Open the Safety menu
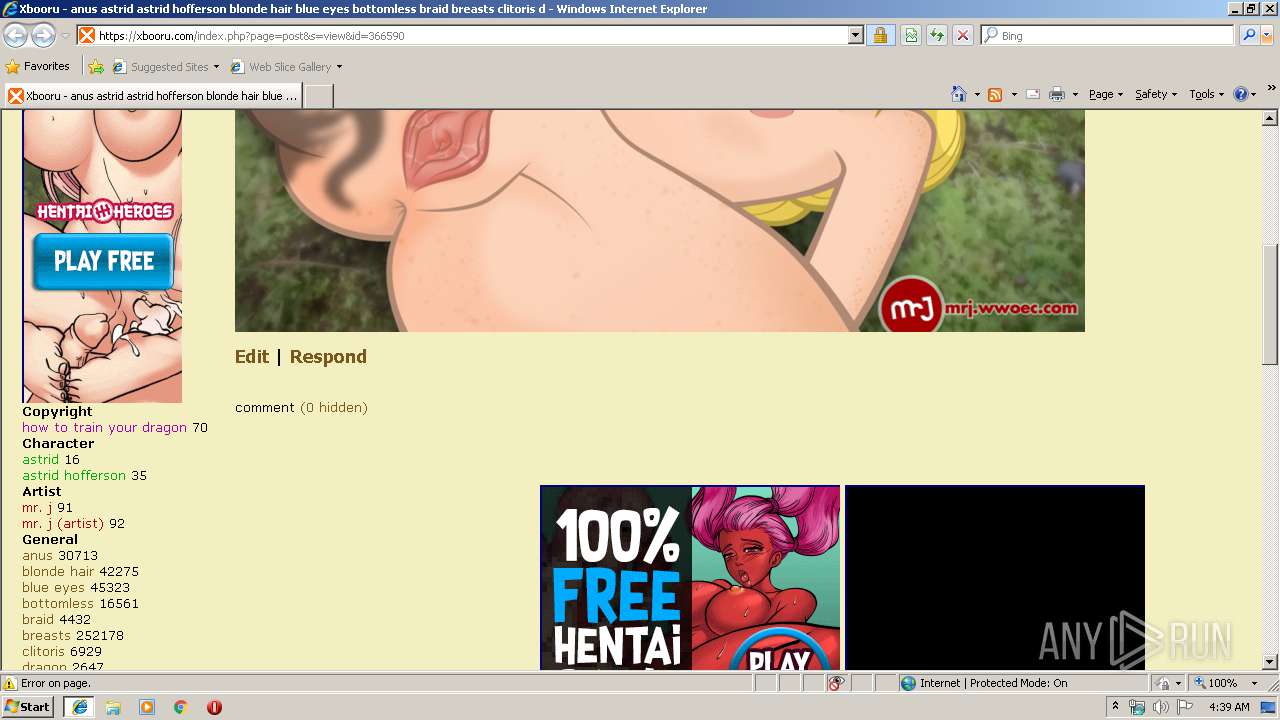1280x720 pixels. click(x=1156, y=94)
